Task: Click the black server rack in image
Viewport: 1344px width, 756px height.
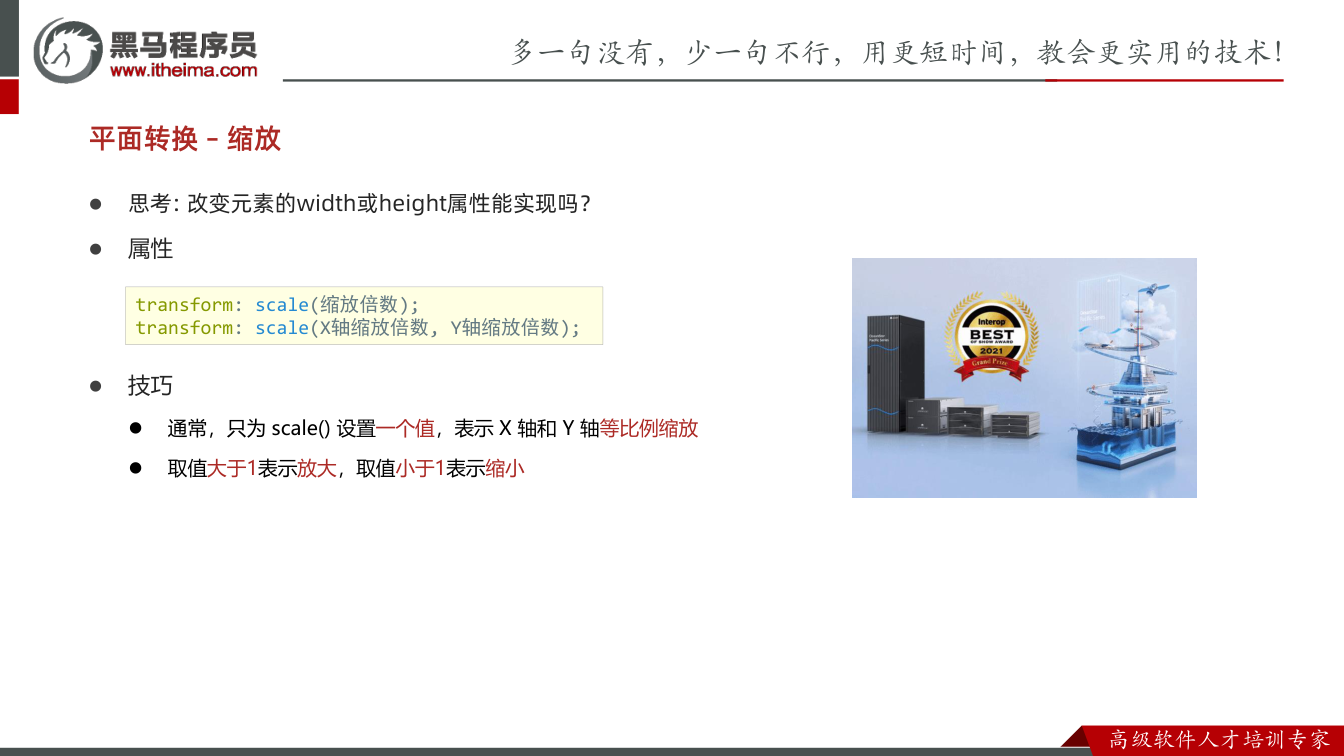Action: pos(894,375)
